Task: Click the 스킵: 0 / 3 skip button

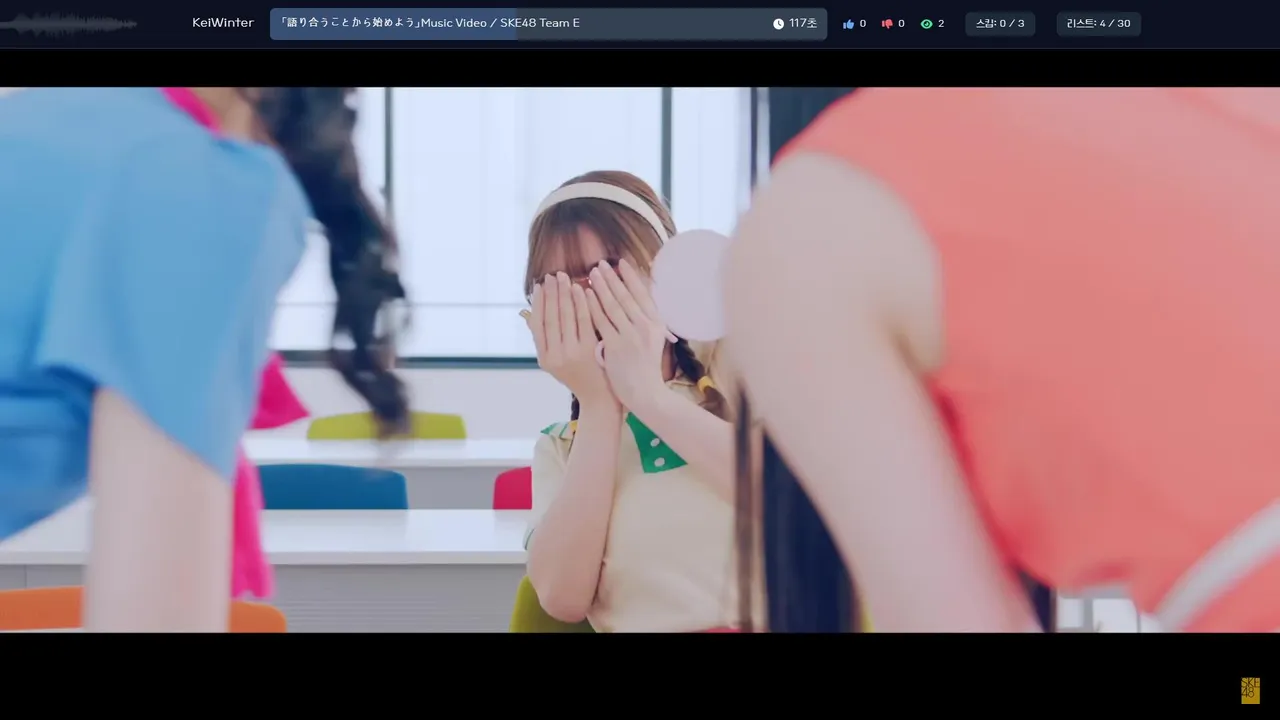Action: (1000, 24)
